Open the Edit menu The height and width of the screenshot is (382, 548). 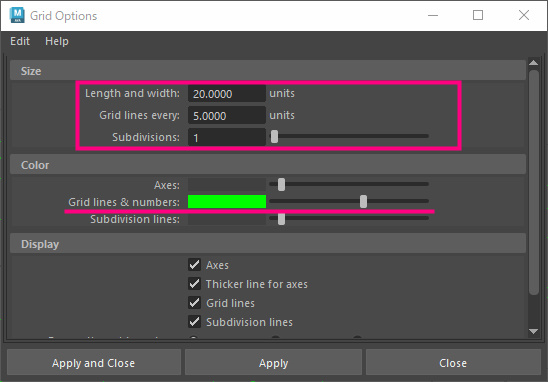point(20,41)
